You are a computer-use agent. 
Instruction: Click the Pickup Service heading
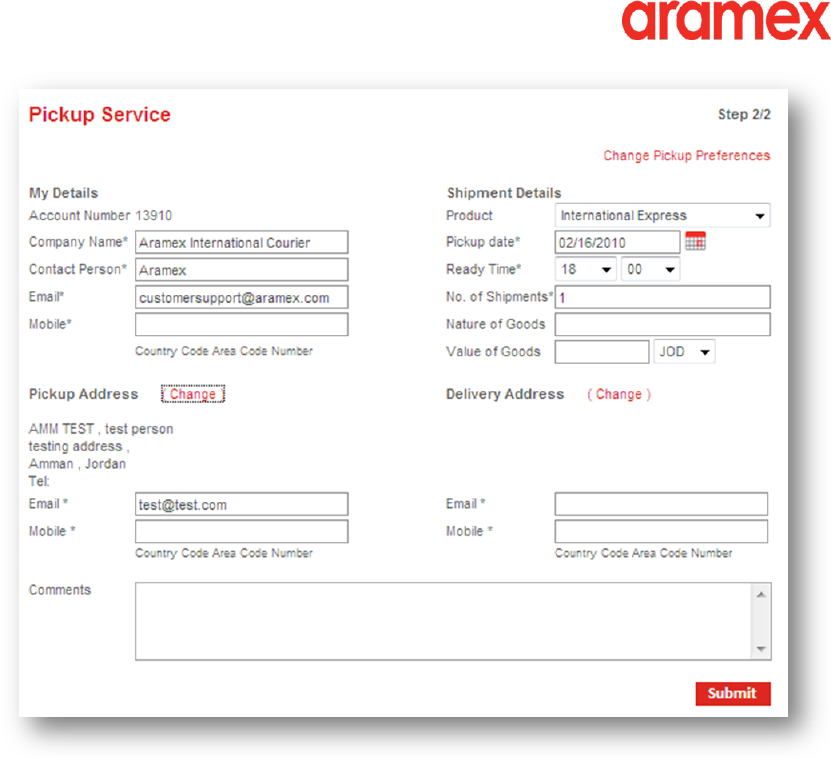point(100,115)
